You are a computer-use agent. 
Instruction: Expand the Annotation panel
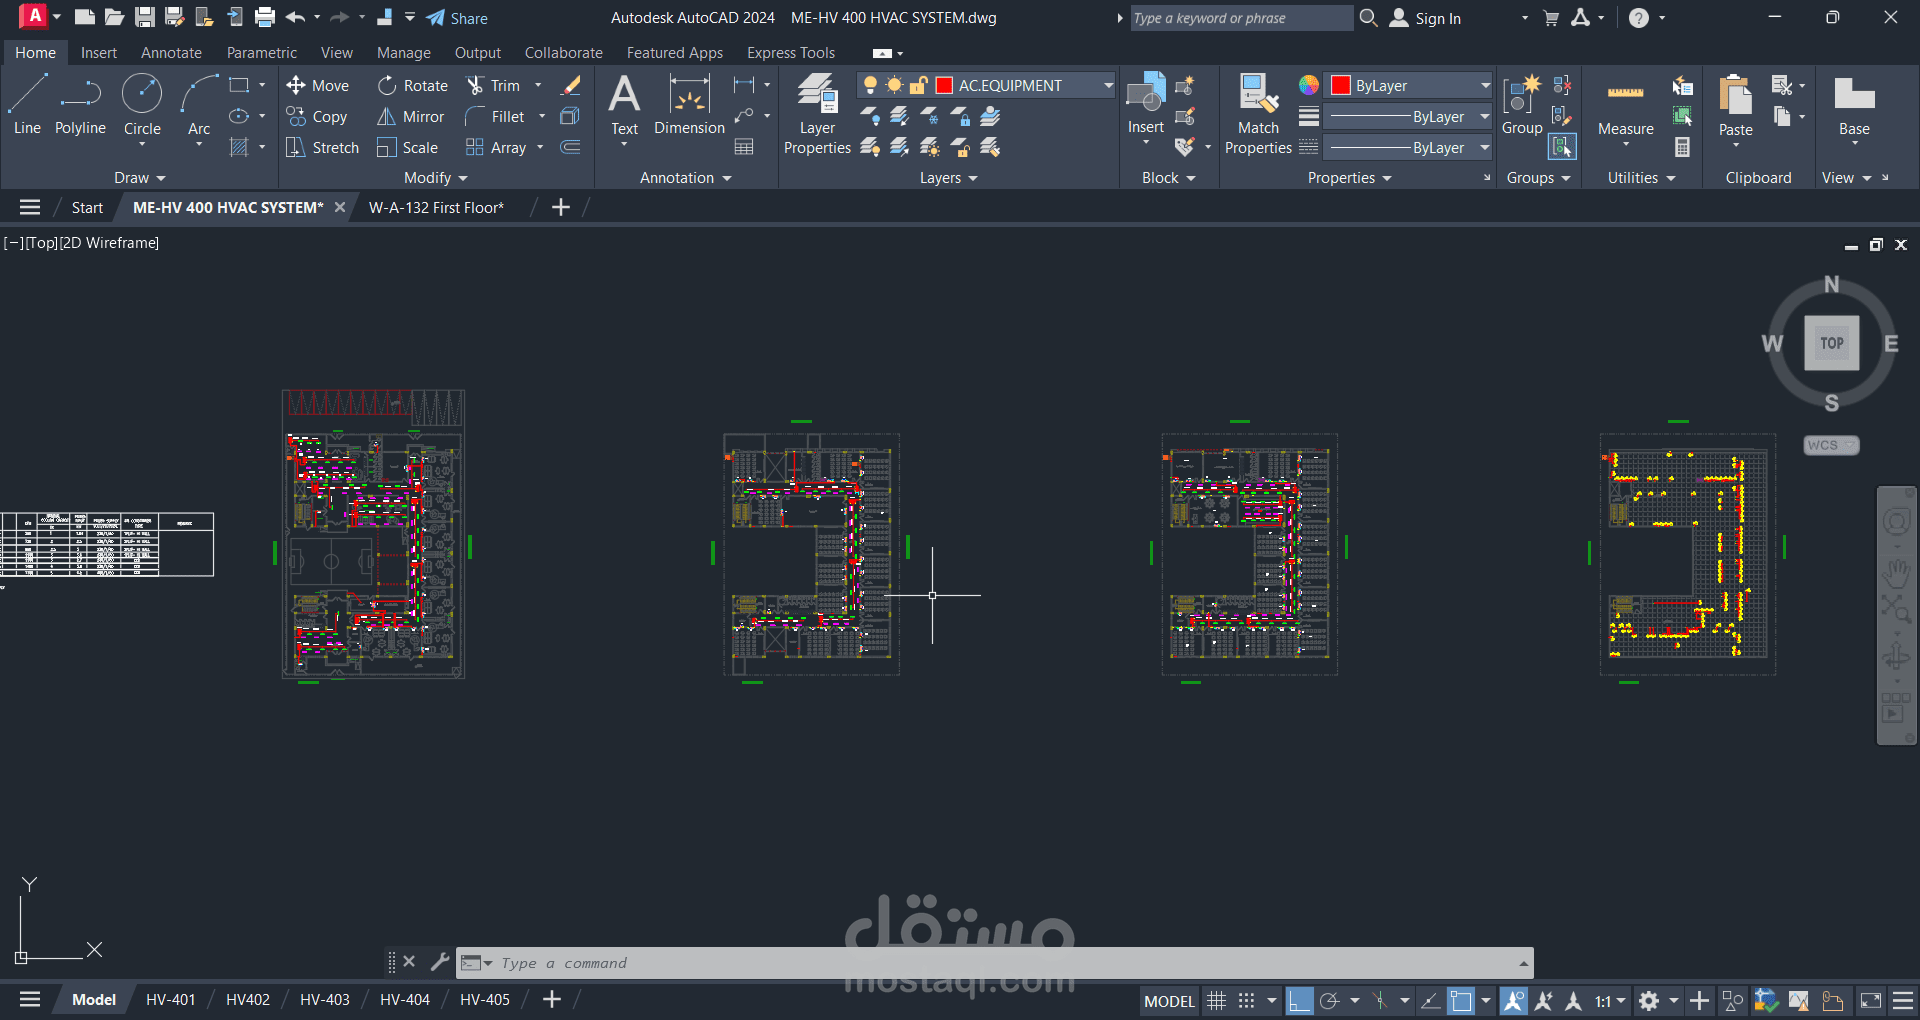pos(686,178)
